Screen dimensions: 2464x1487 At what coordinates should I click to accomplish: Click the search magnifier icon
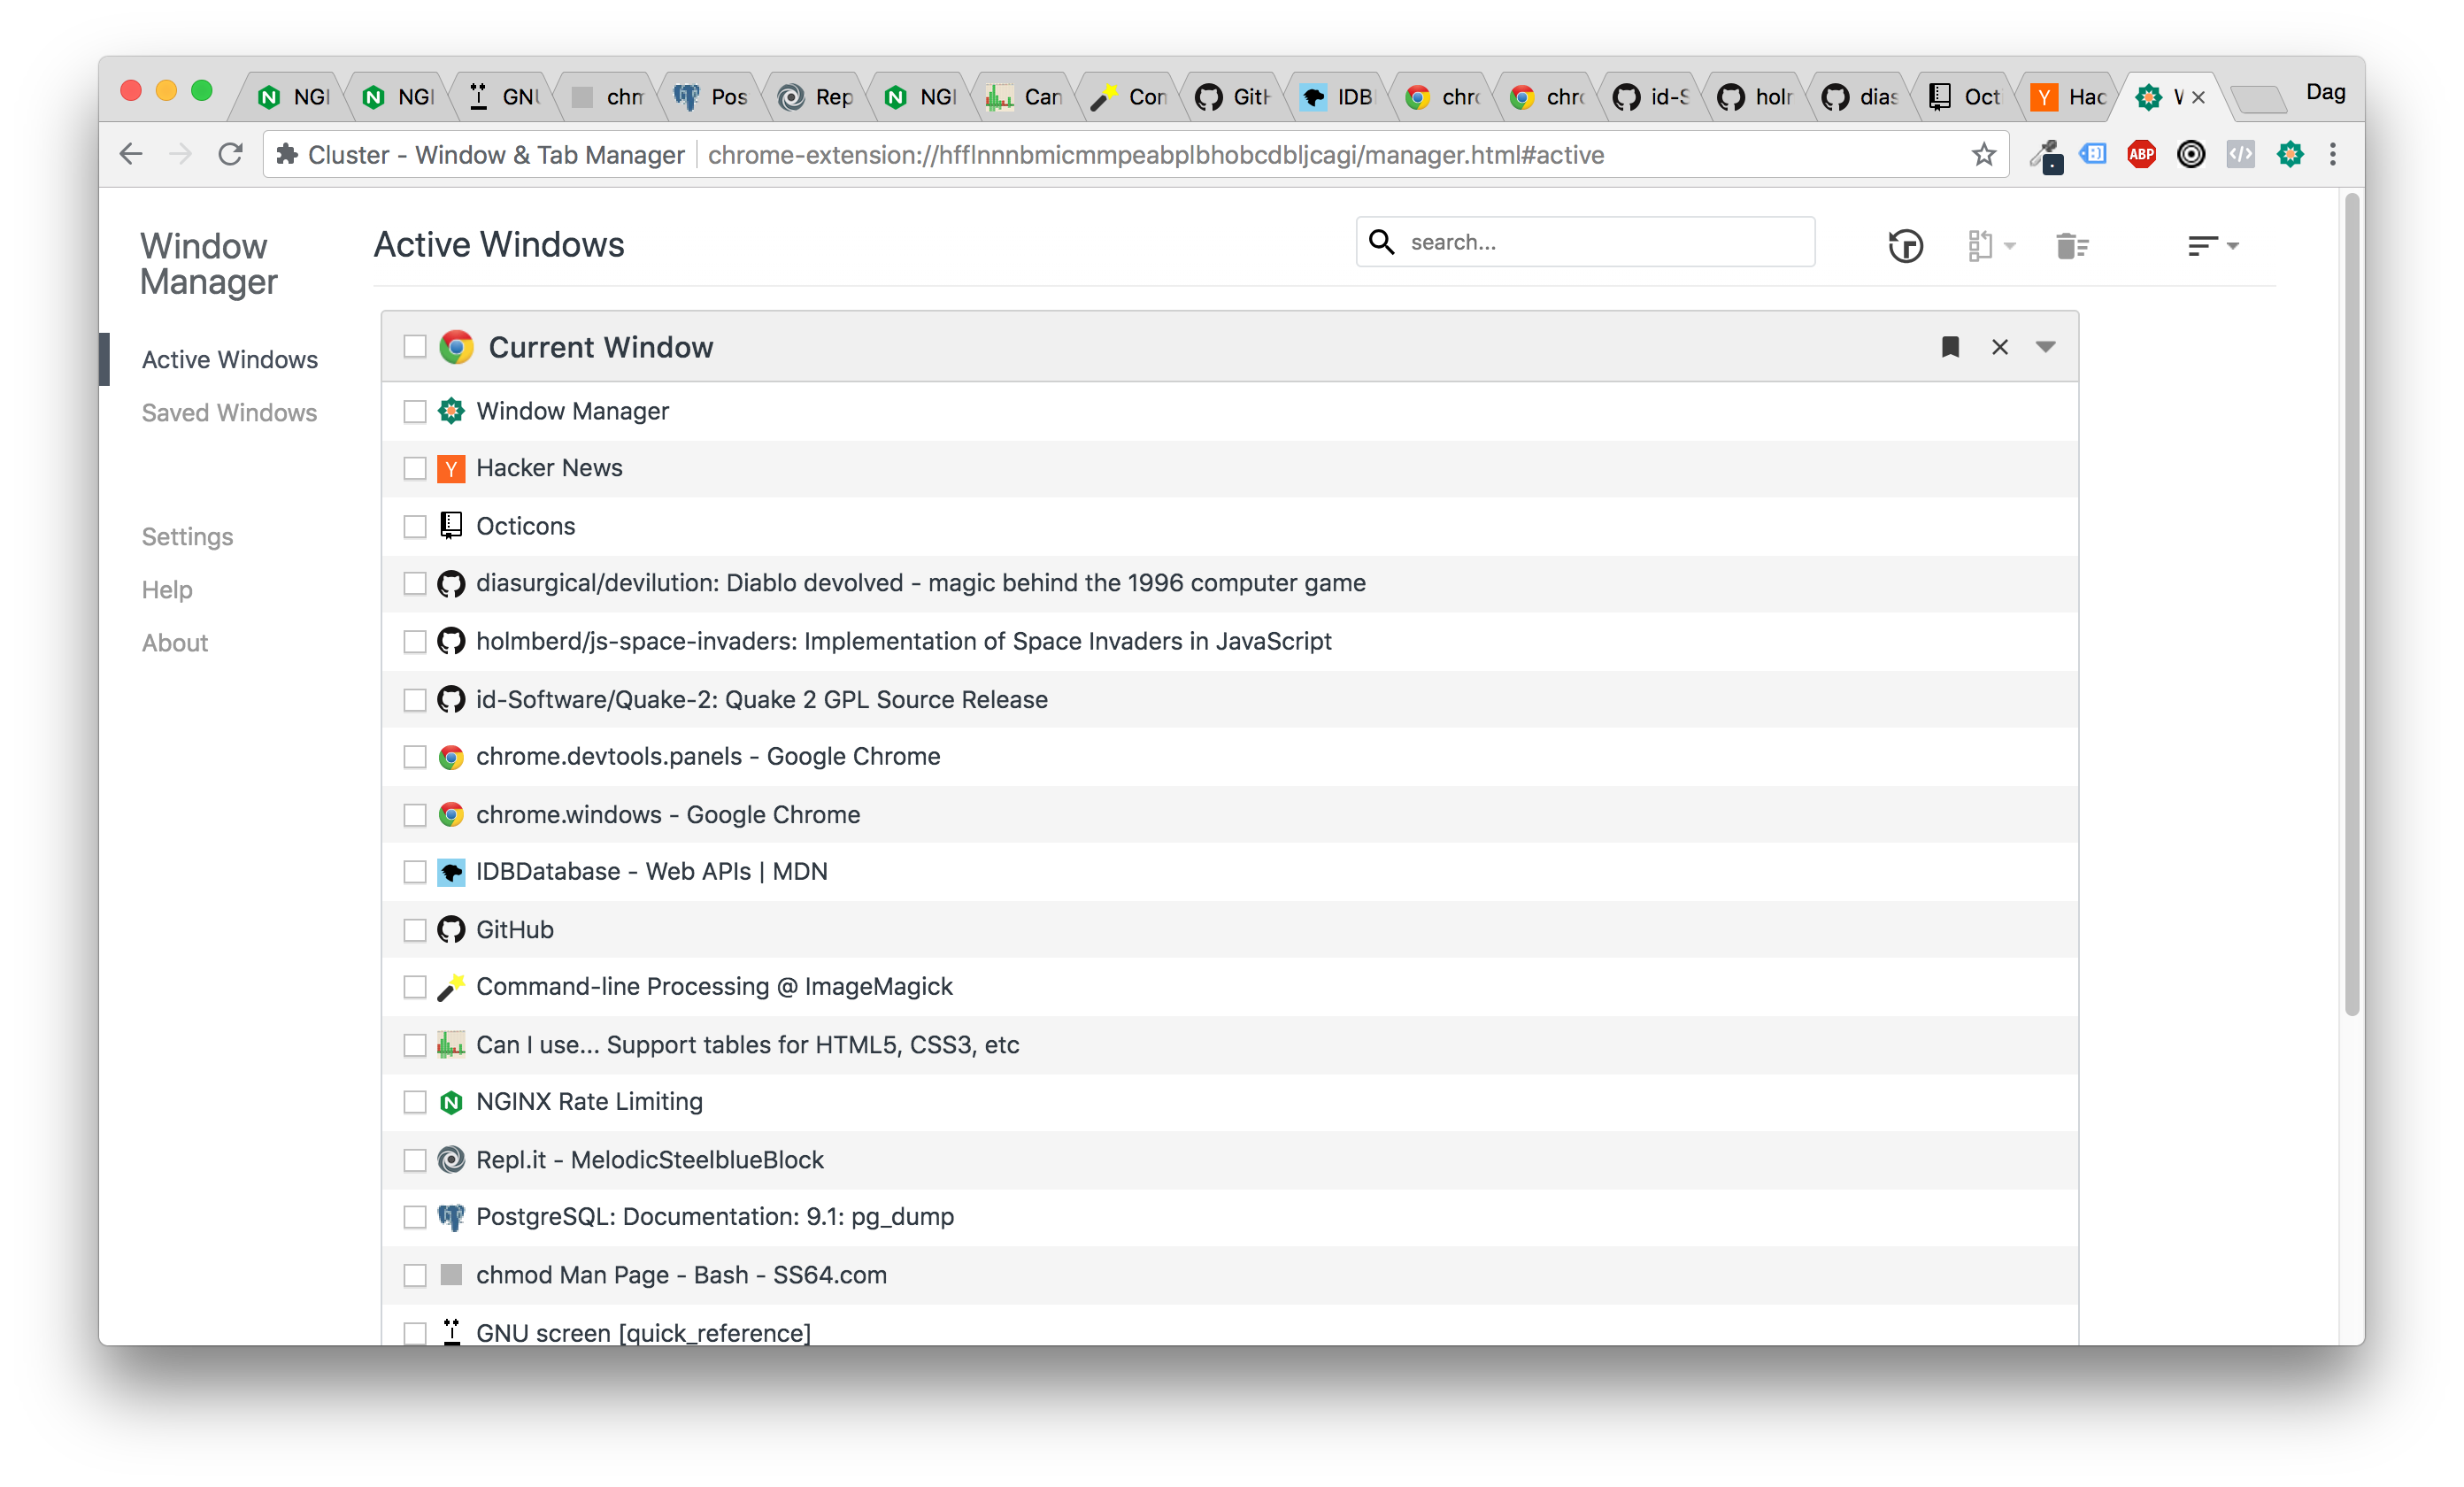(x=1382, y=242)
